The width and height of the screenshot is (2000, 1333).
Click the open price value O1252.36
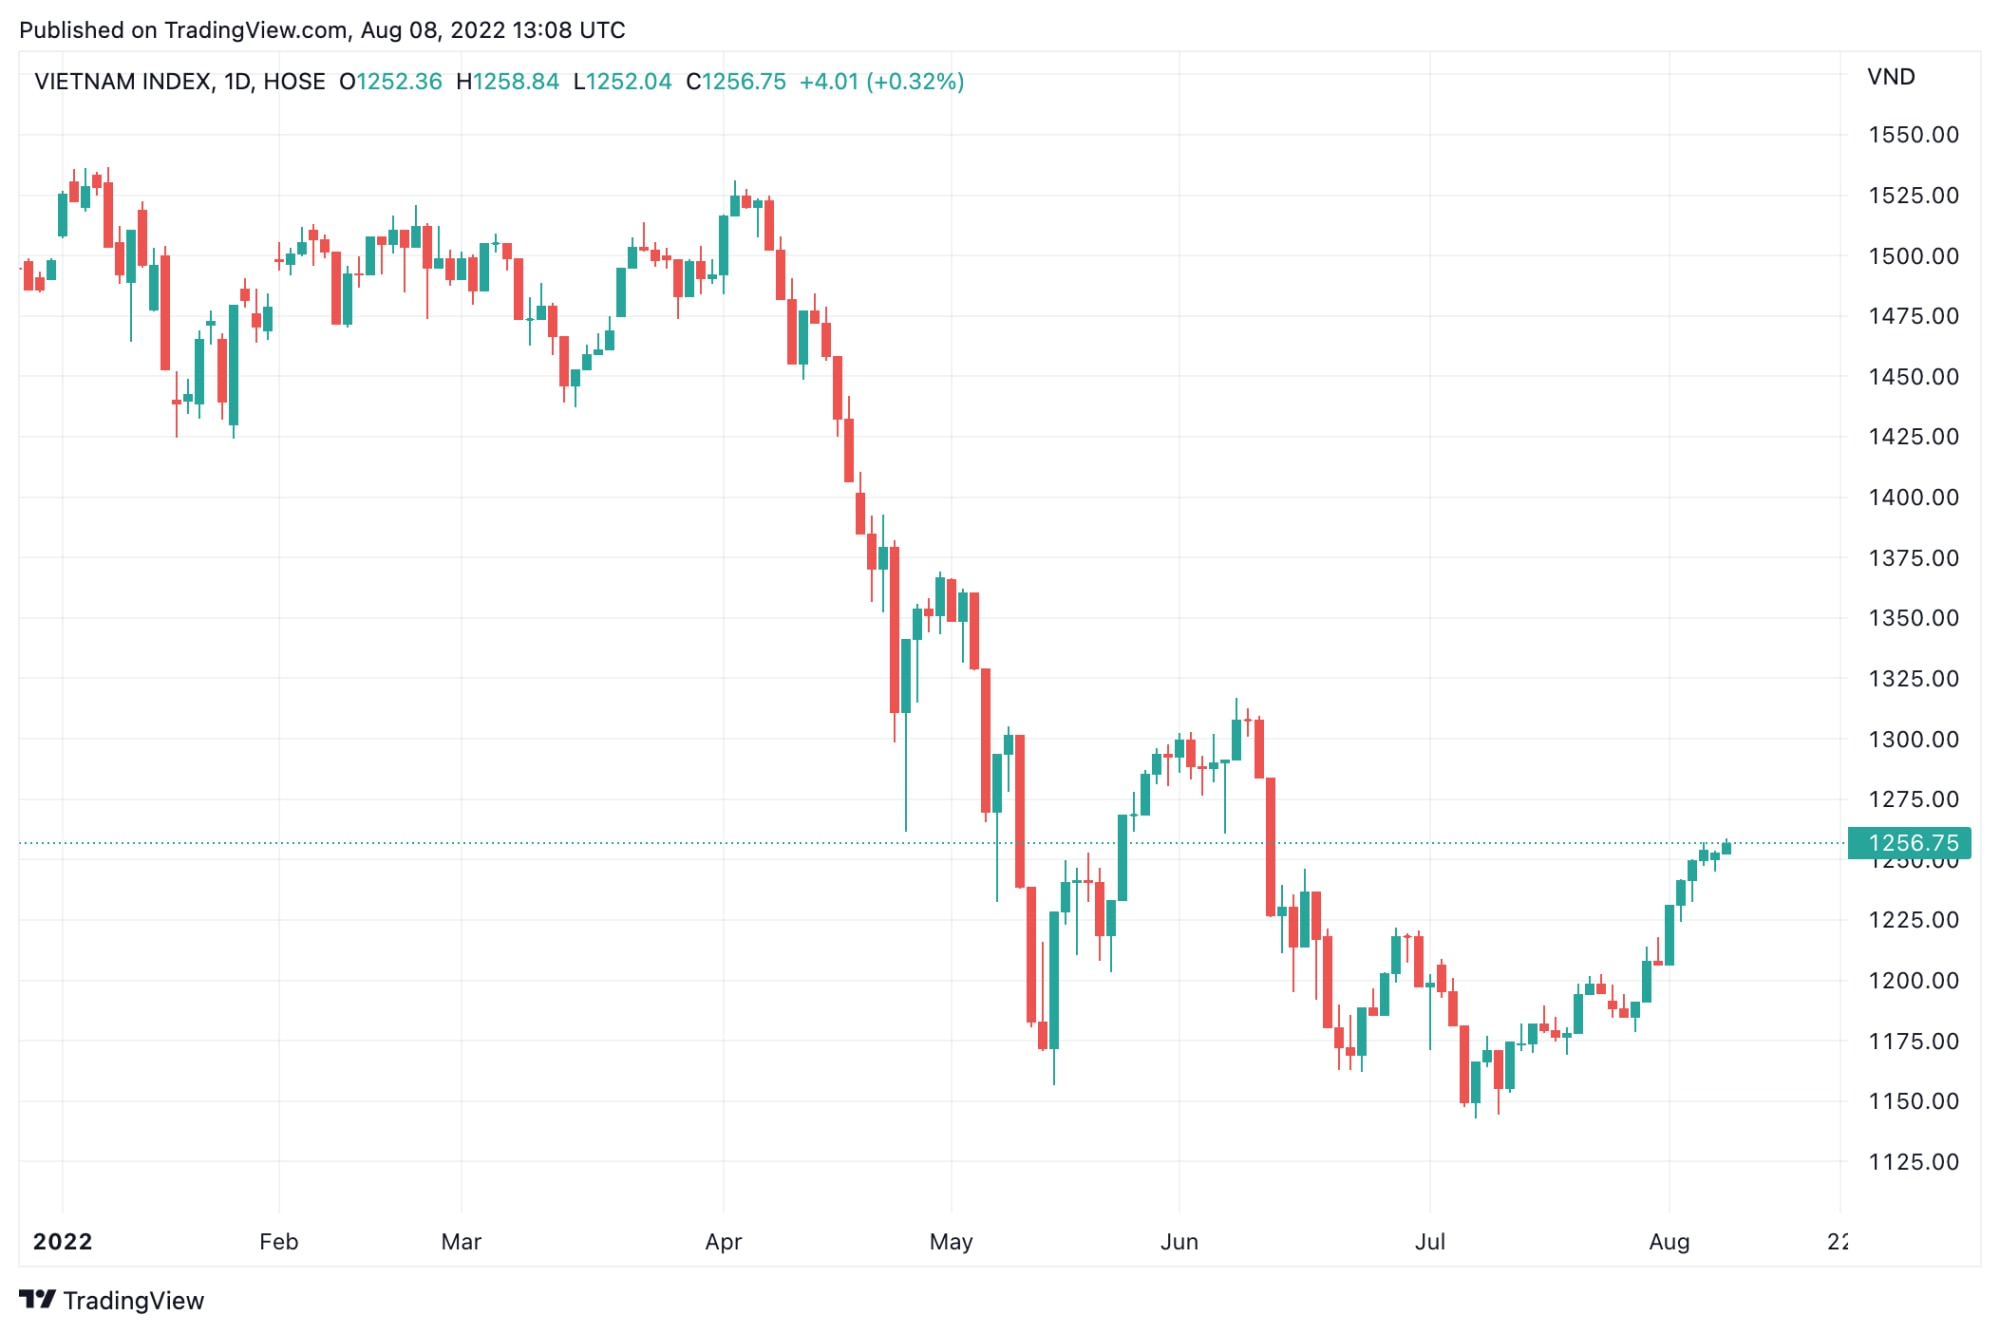coord(390,82)
